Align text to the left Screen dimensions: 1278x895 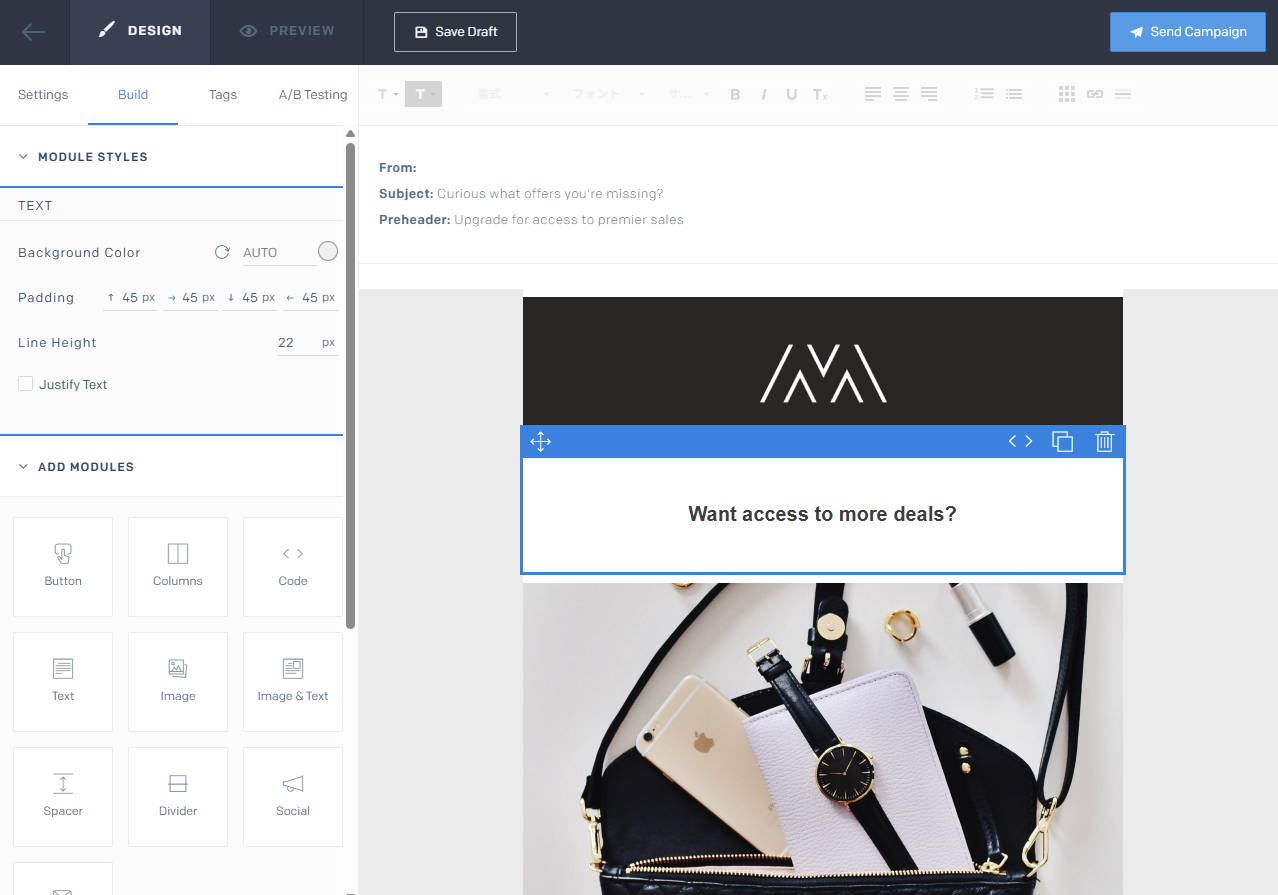873,94
